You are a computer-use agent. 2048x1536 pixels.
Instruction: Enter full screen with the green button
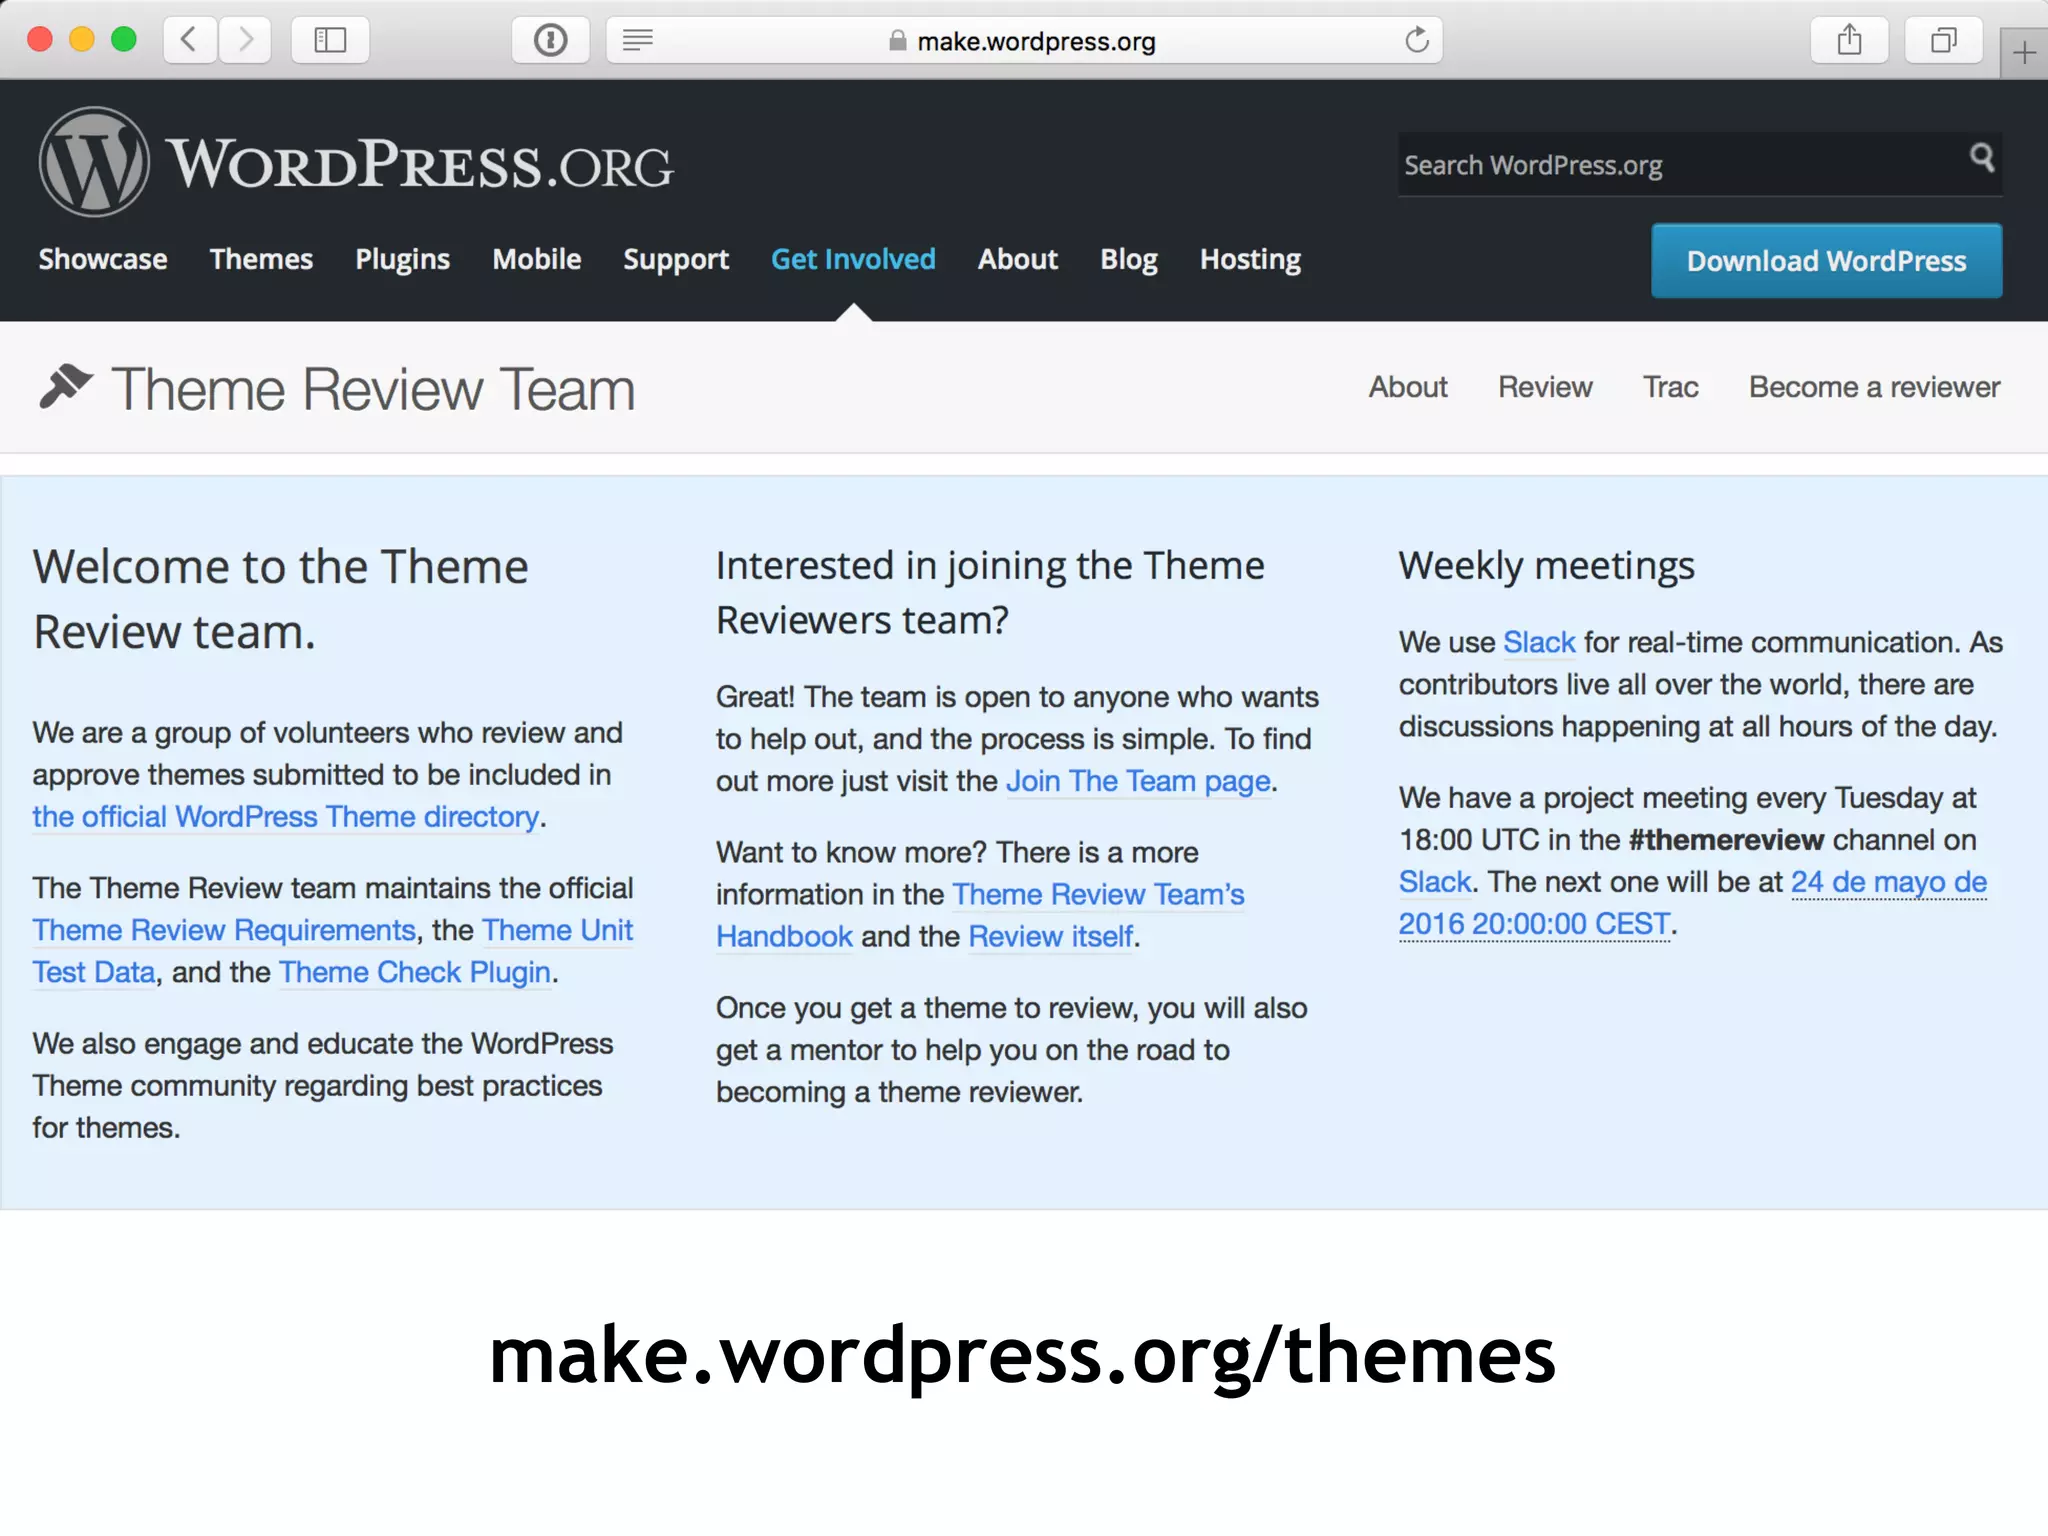[124, 40]
